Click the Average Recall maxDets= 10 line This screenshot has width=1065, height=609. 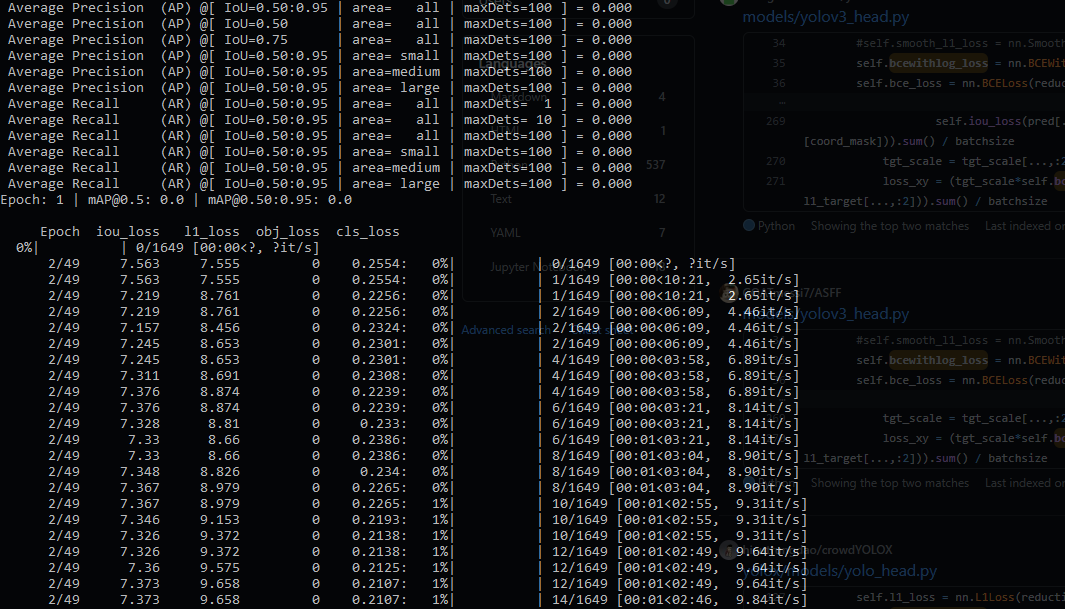coord(320,120)
